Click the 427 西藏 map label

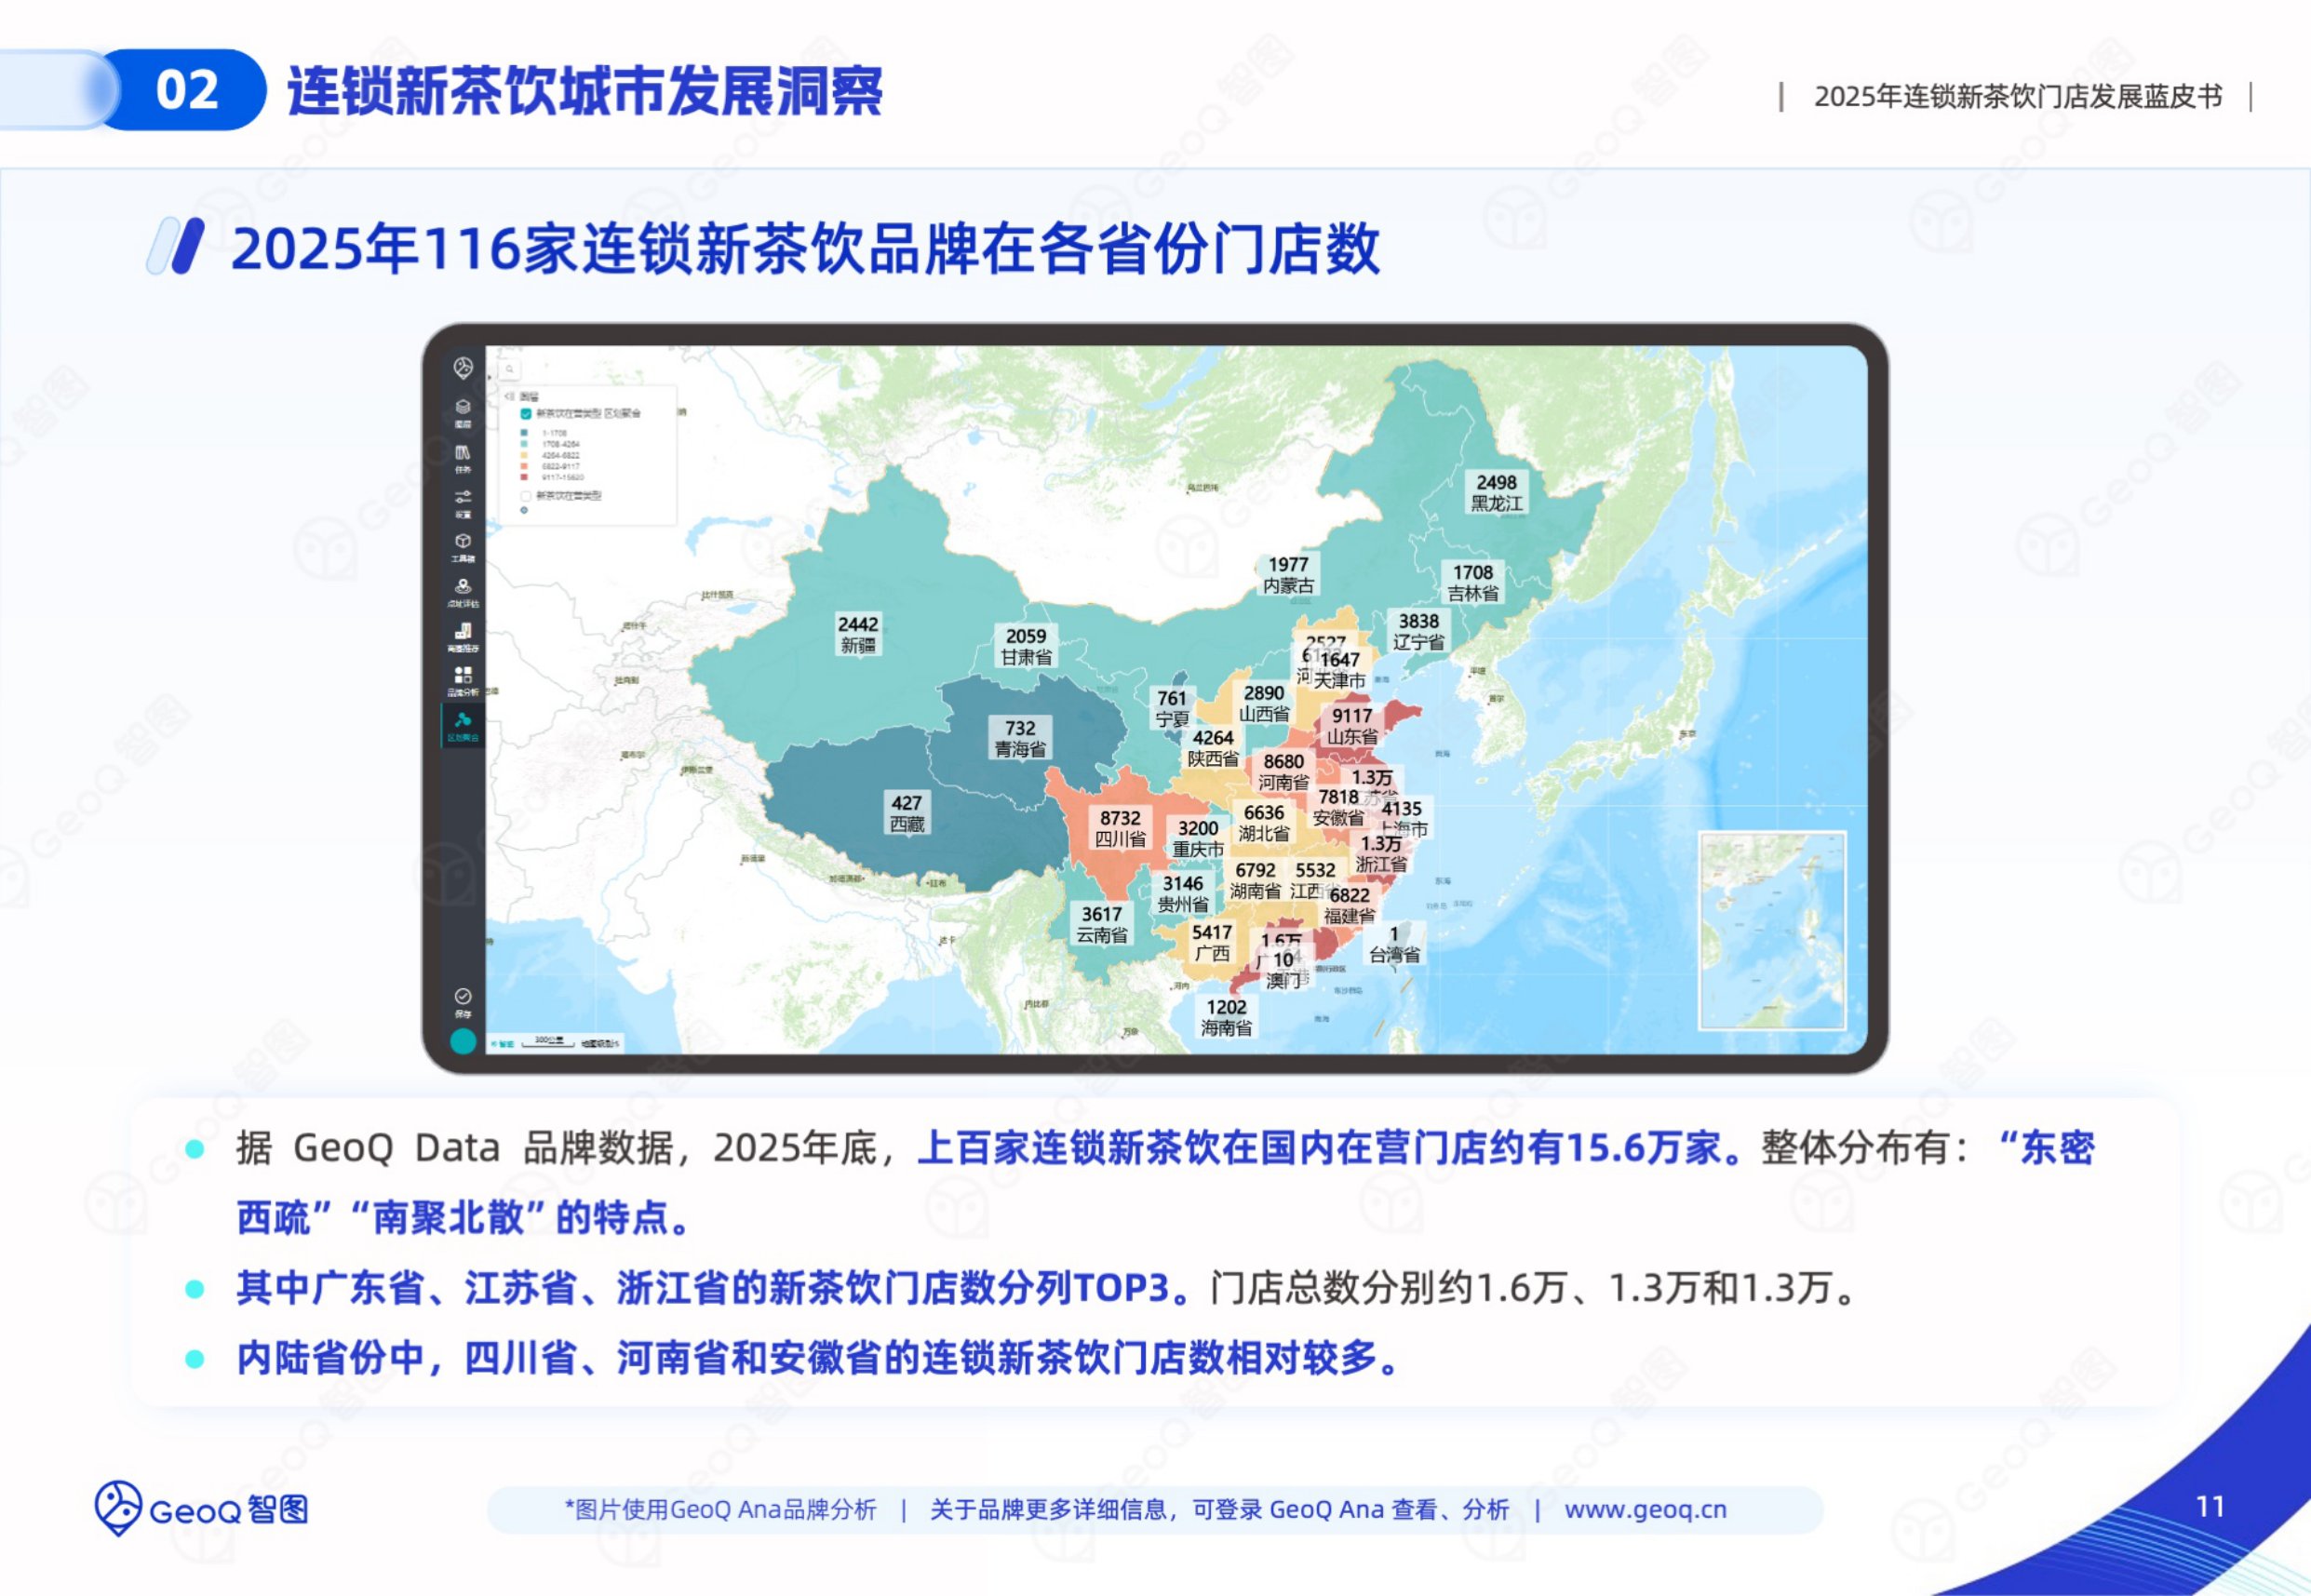tap(907, 813)
